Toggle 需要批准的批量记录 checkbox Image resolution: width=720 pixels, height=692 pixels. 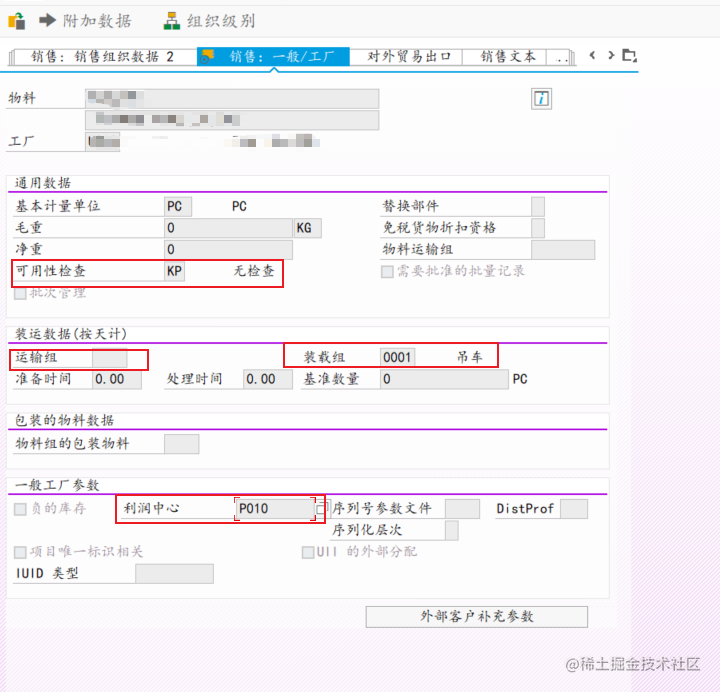pyautogui.click(x=387, y=271)
